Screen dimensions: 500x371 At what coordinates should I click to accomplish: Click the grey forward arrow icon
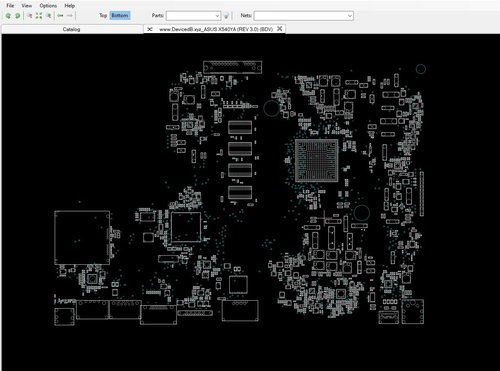69,16
